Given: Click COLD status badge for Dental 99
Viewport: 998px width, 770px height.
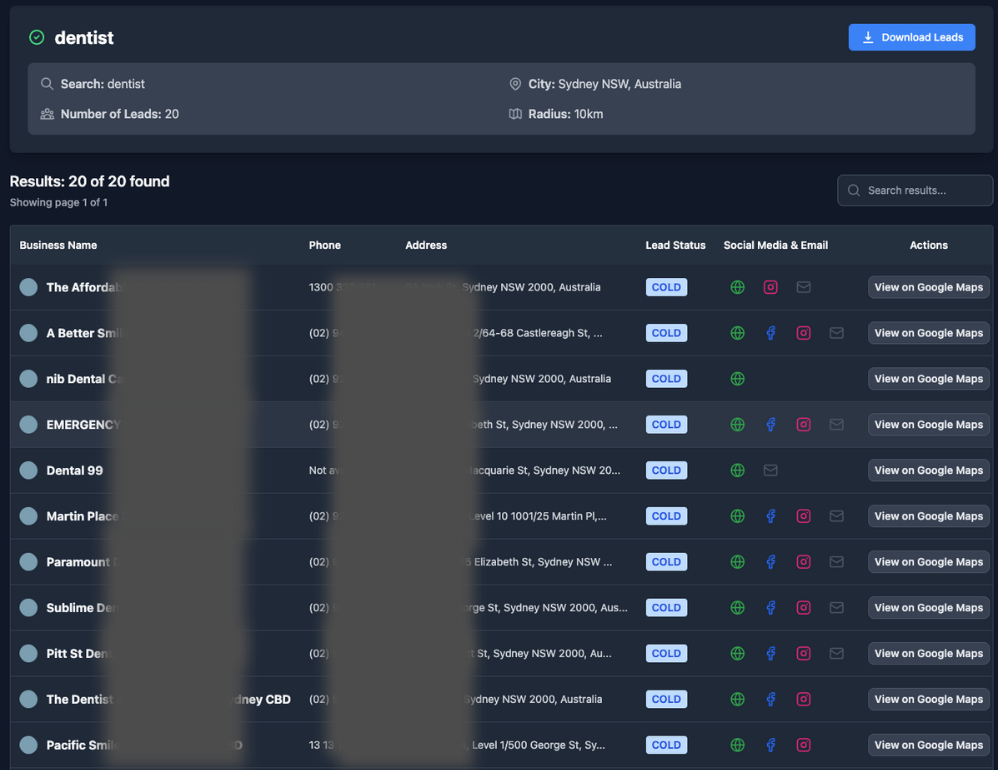Looking at the screenshot, I should pyautogui.click(x=666, y=470).
